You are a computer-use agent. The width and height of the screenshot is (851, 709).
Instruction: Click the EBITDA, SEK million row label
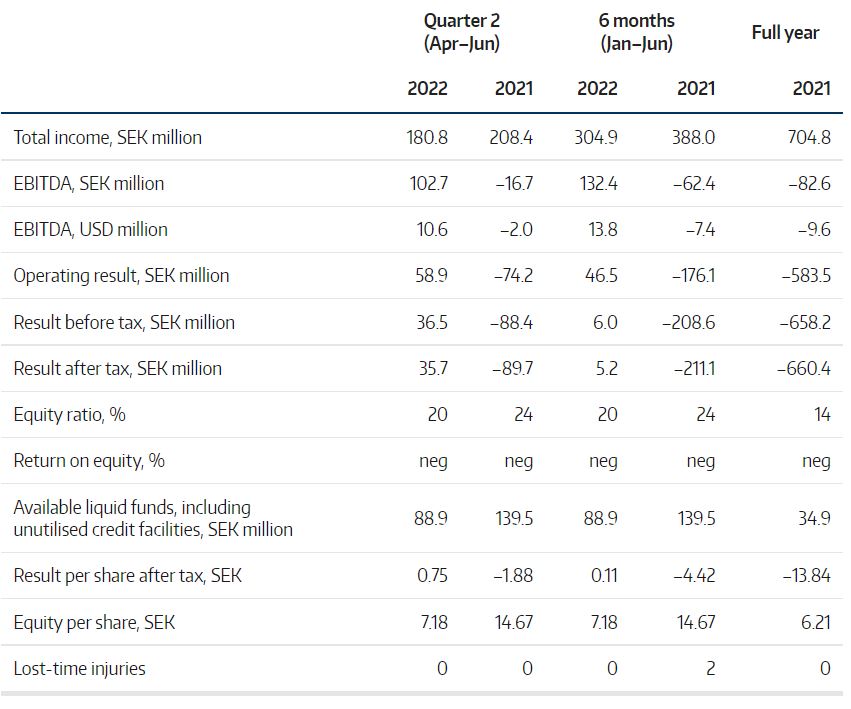pyautogui.click(x=88, y=183)
